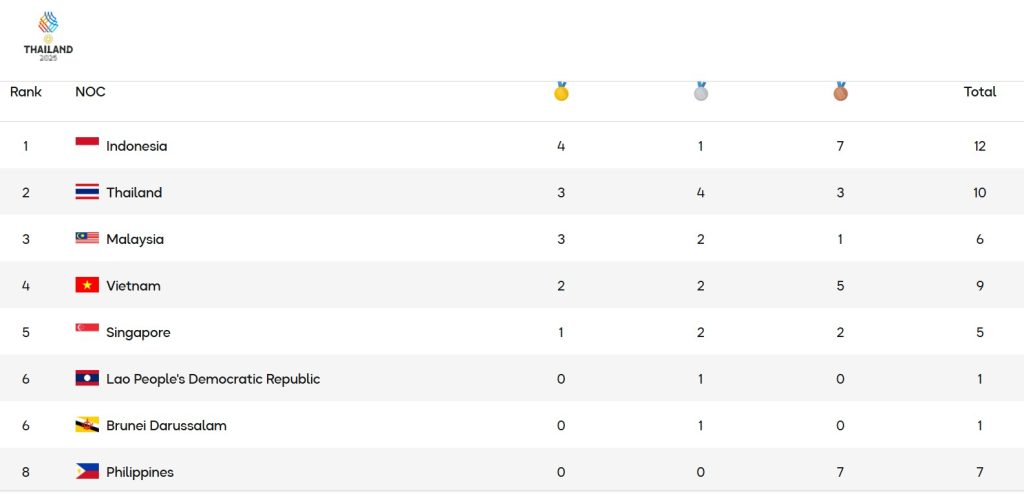
Task: Click the Thailand 2025 logo
Action: (x=48, y=36)
